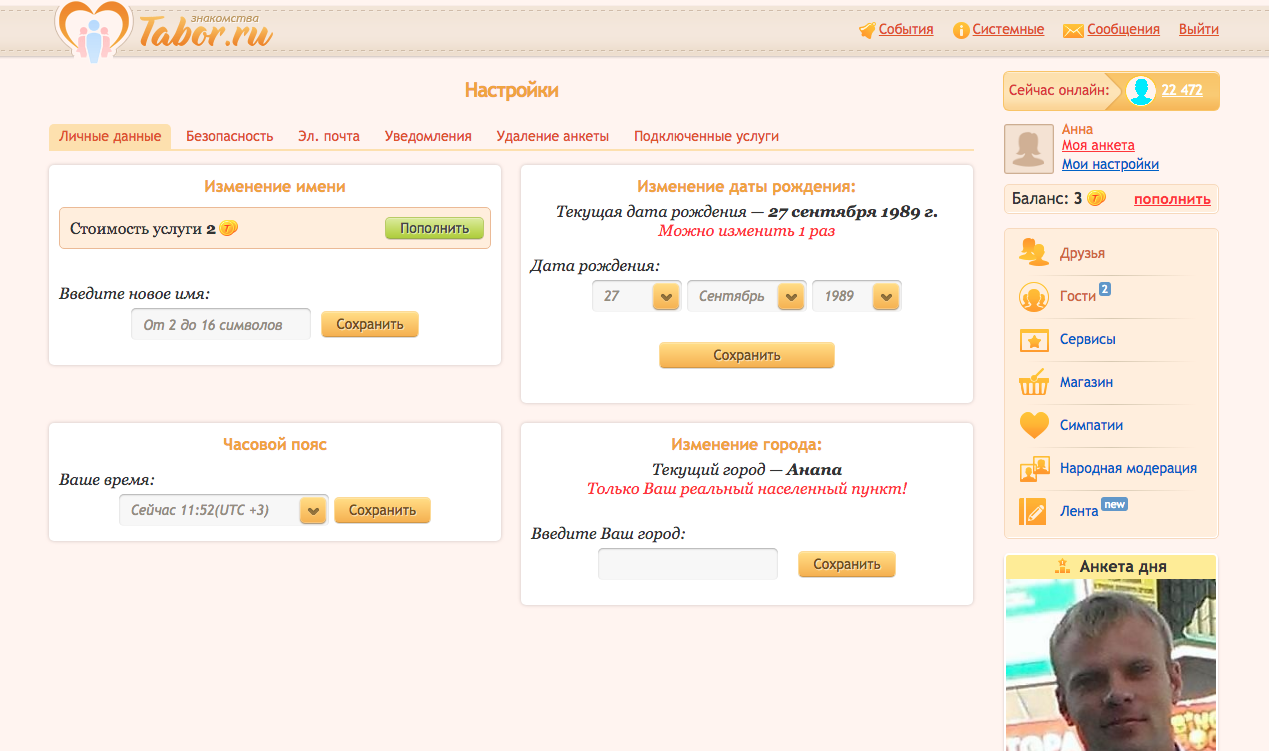The width and height of the screenshot is (1269, 751).
Task: Switch to the Безопасность tab
Action: 229,136
